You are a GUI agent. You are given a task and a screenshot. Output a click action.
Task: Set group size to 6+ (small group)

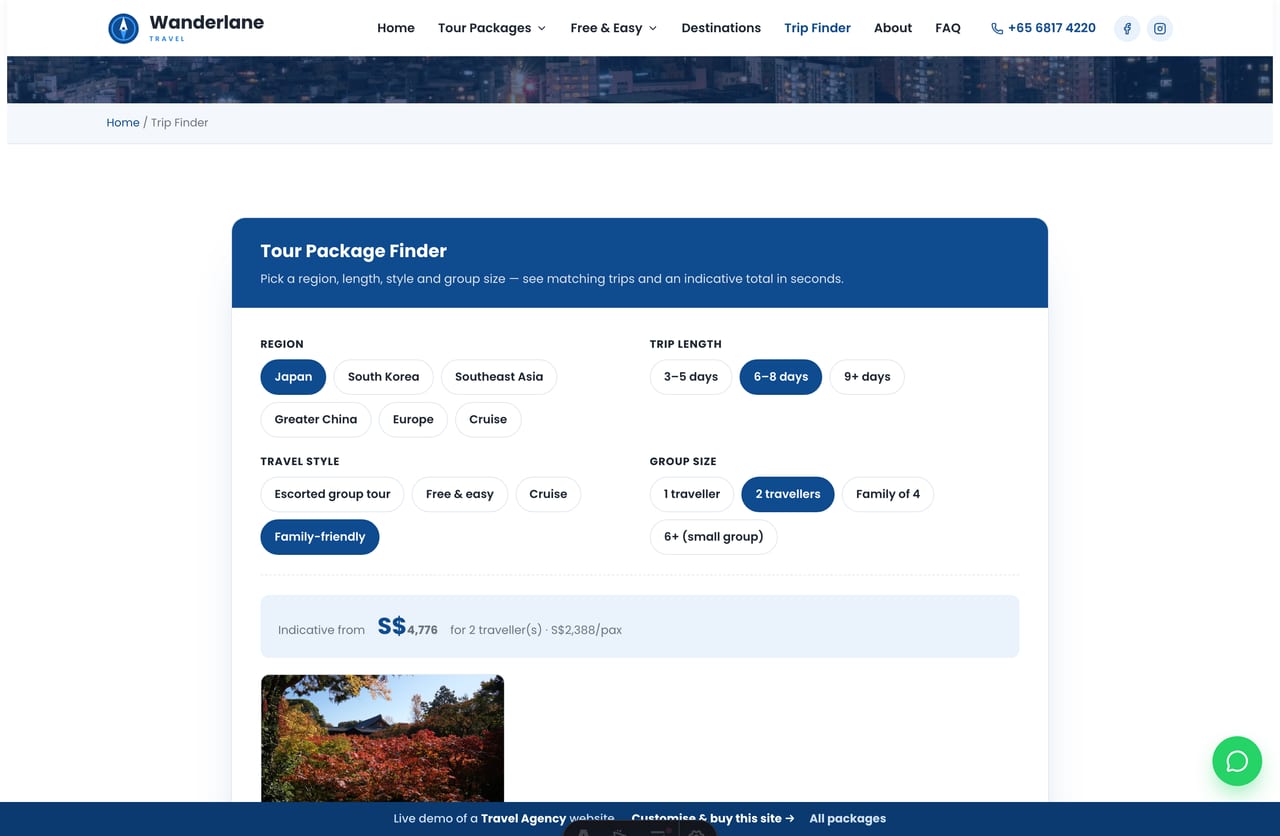[x=714, y=537]
